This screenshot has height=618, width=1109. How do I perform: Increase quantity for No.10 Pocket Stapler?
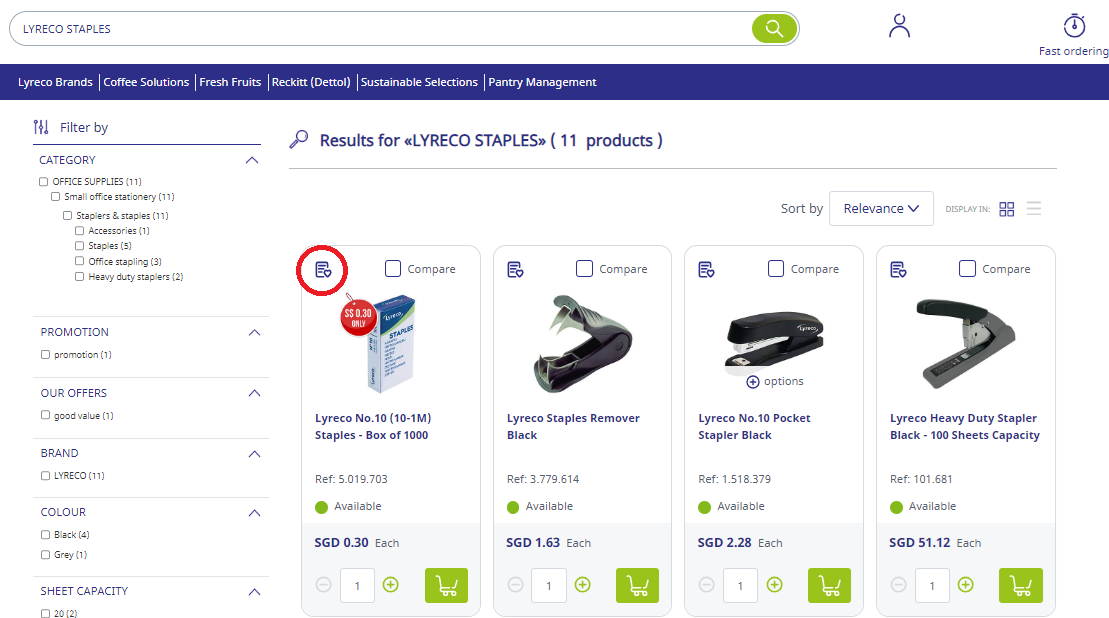(x=774, y=585)
